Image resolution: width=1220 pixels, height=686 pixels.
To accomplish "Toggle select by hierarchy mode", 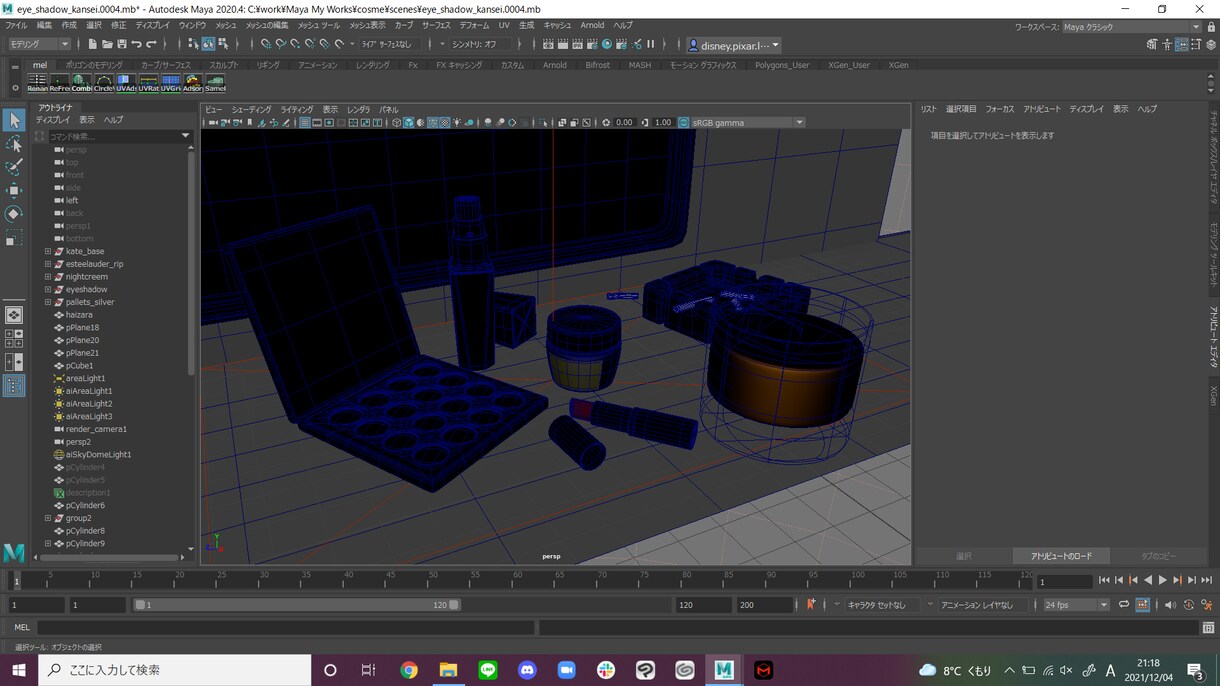I will (x=193, y=44).
